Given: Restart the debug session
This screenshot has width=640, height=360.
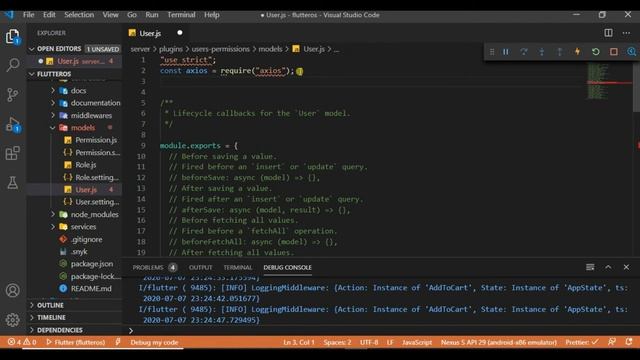Looking at the screenshot, I should click(x=596, y=52).
